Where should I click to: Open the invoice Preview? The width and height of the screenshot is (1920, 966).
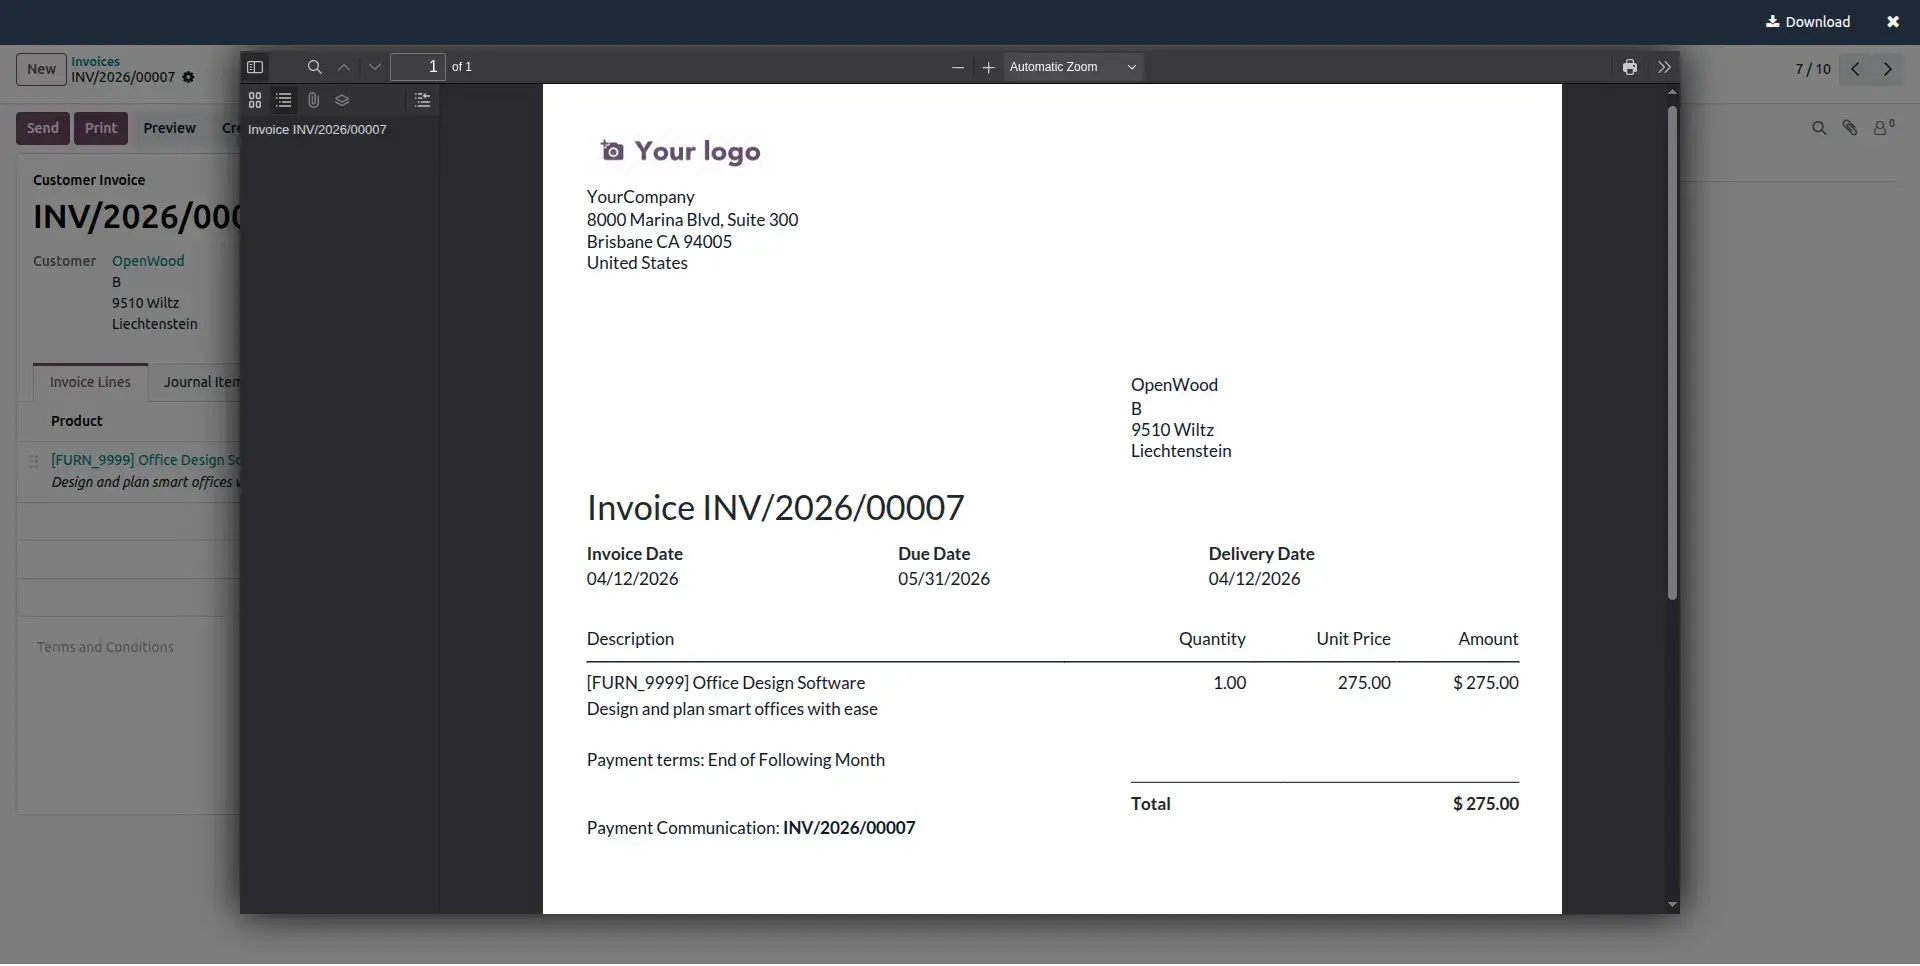(169, 128)
